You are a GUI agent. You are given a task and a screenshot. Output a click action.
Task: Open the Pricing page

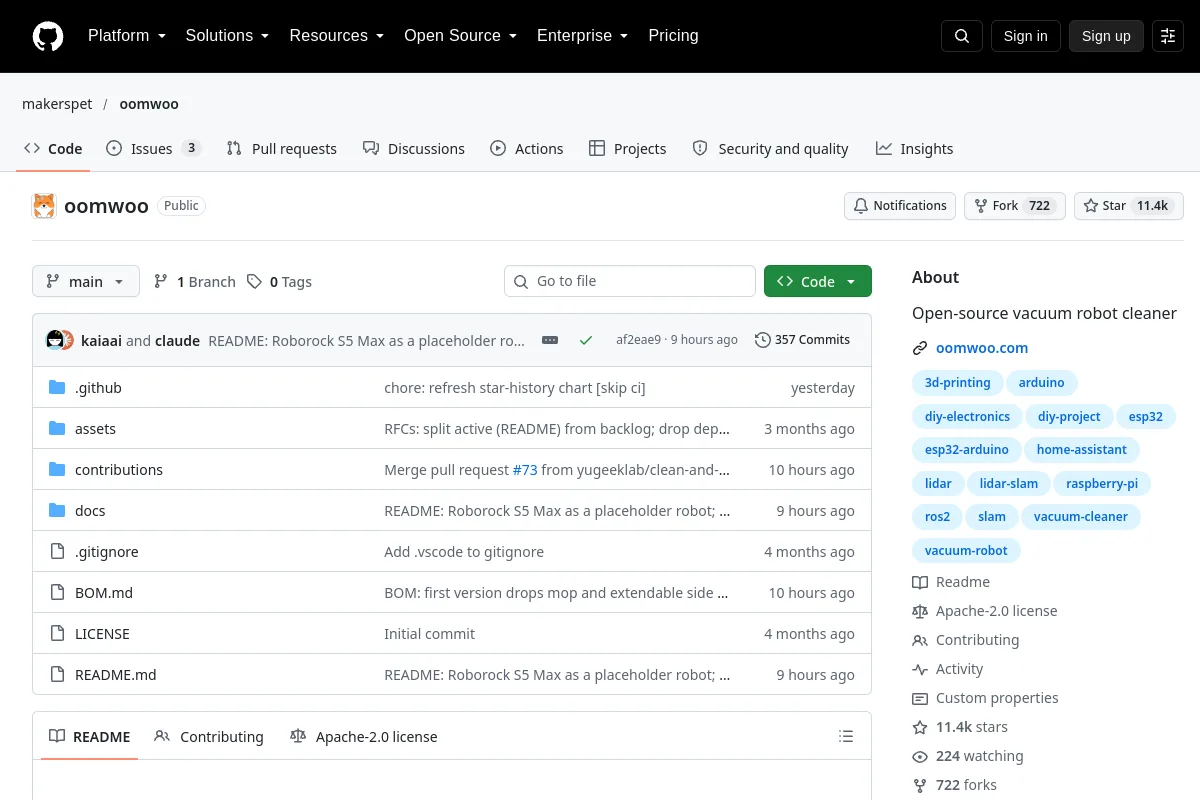[673, 36]
